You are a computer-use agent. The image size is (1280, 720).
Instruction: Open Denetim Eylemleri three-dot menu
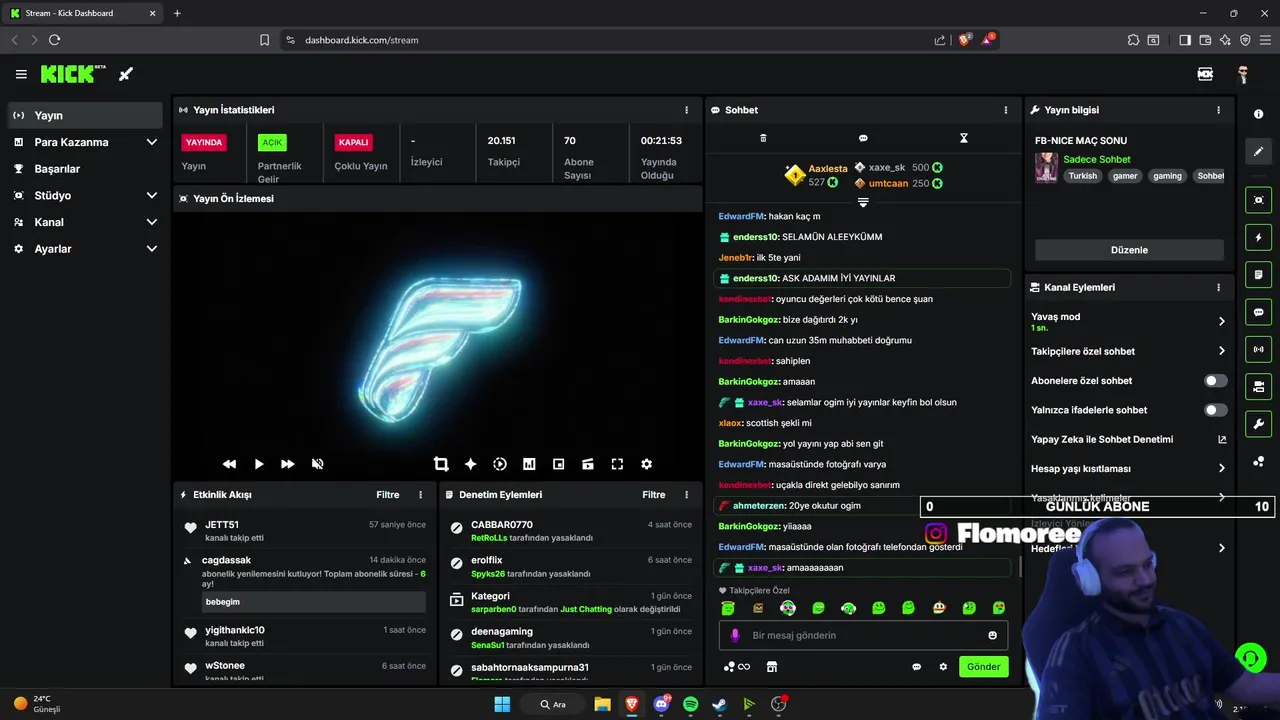[686, 495]
